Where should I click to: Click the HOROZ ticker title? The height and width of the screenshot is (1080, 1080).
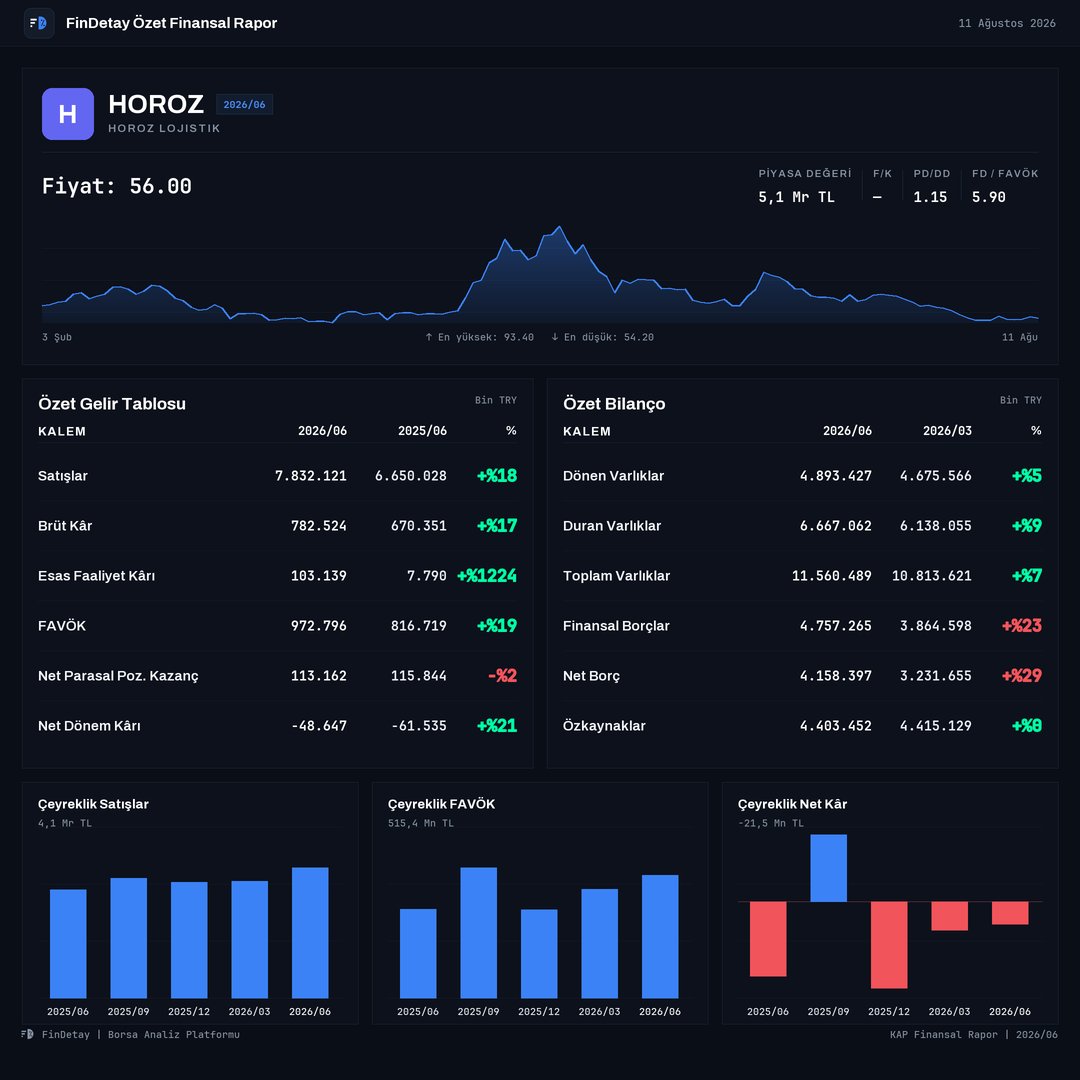pos(156,104)
